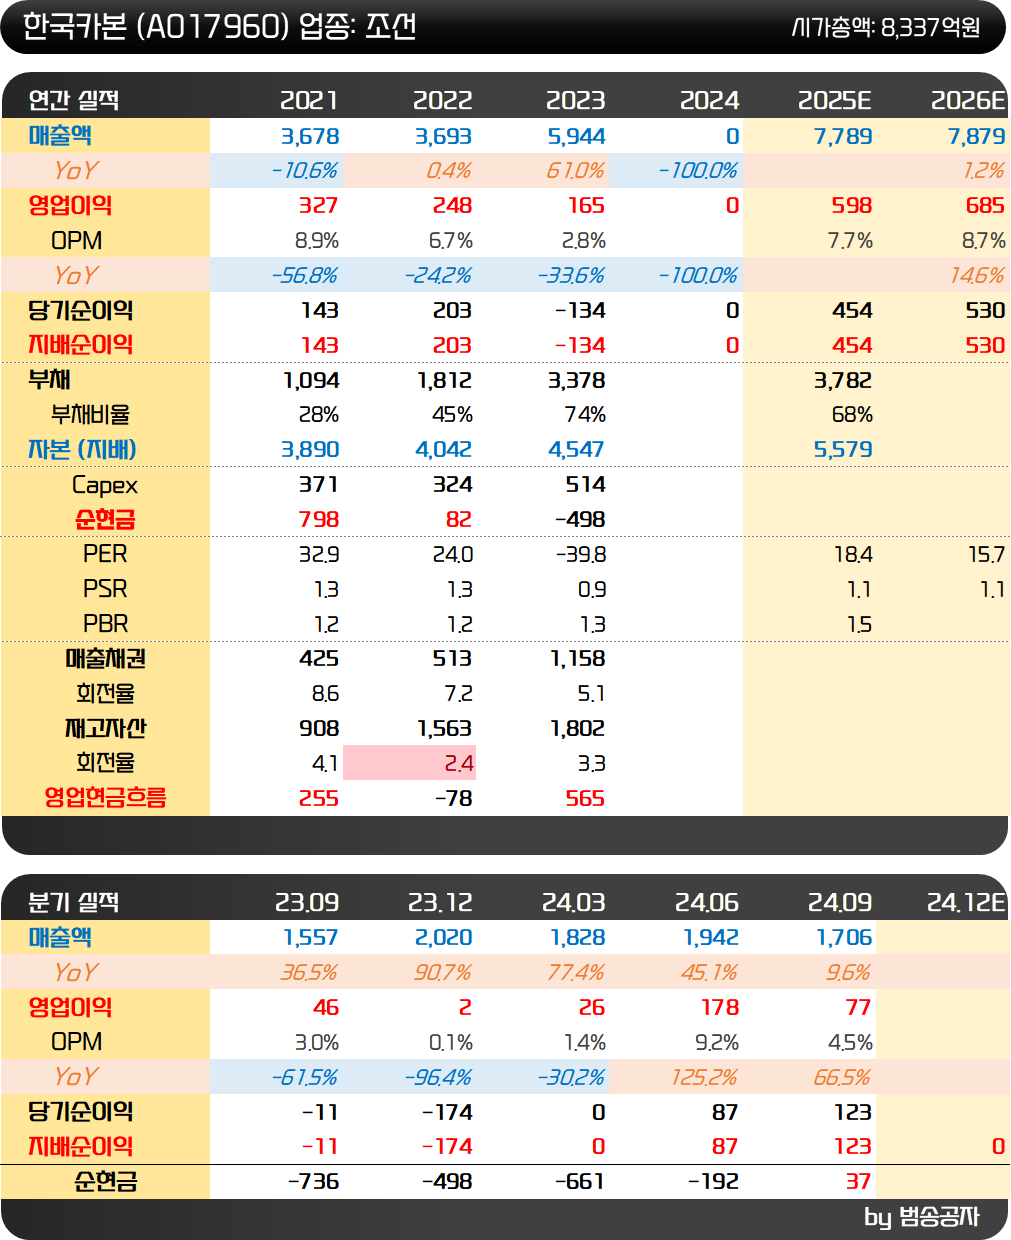Select the PSR row label

coord(105,589)
